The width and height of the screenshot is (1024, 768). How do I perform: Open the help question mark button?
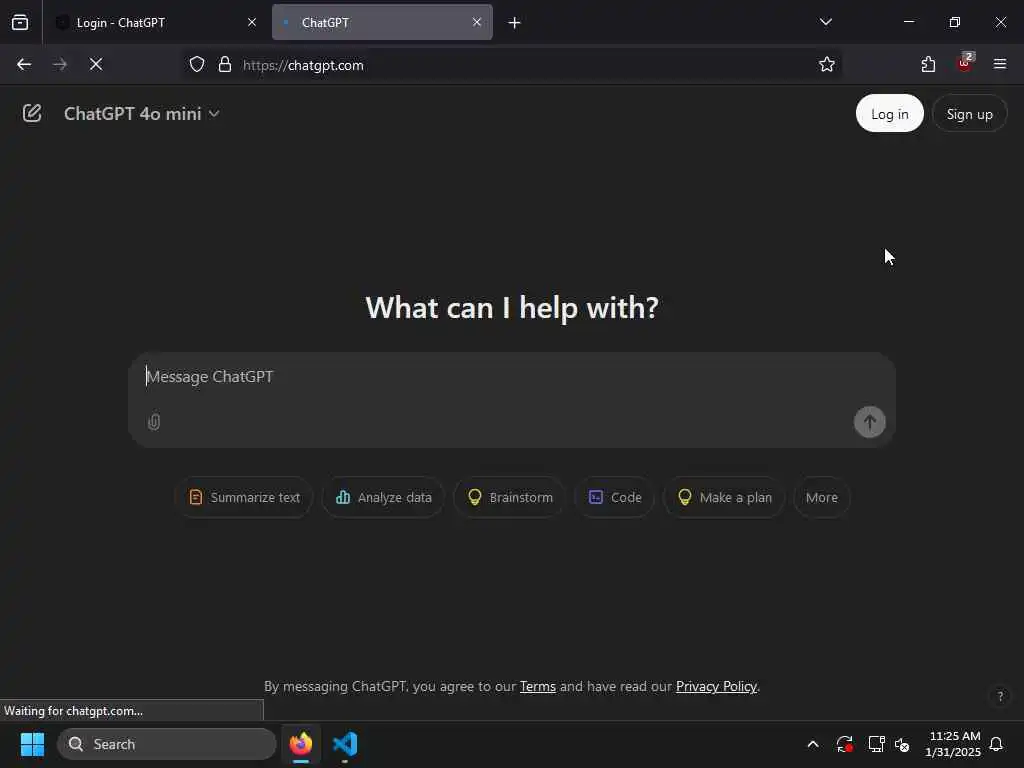1000,696
